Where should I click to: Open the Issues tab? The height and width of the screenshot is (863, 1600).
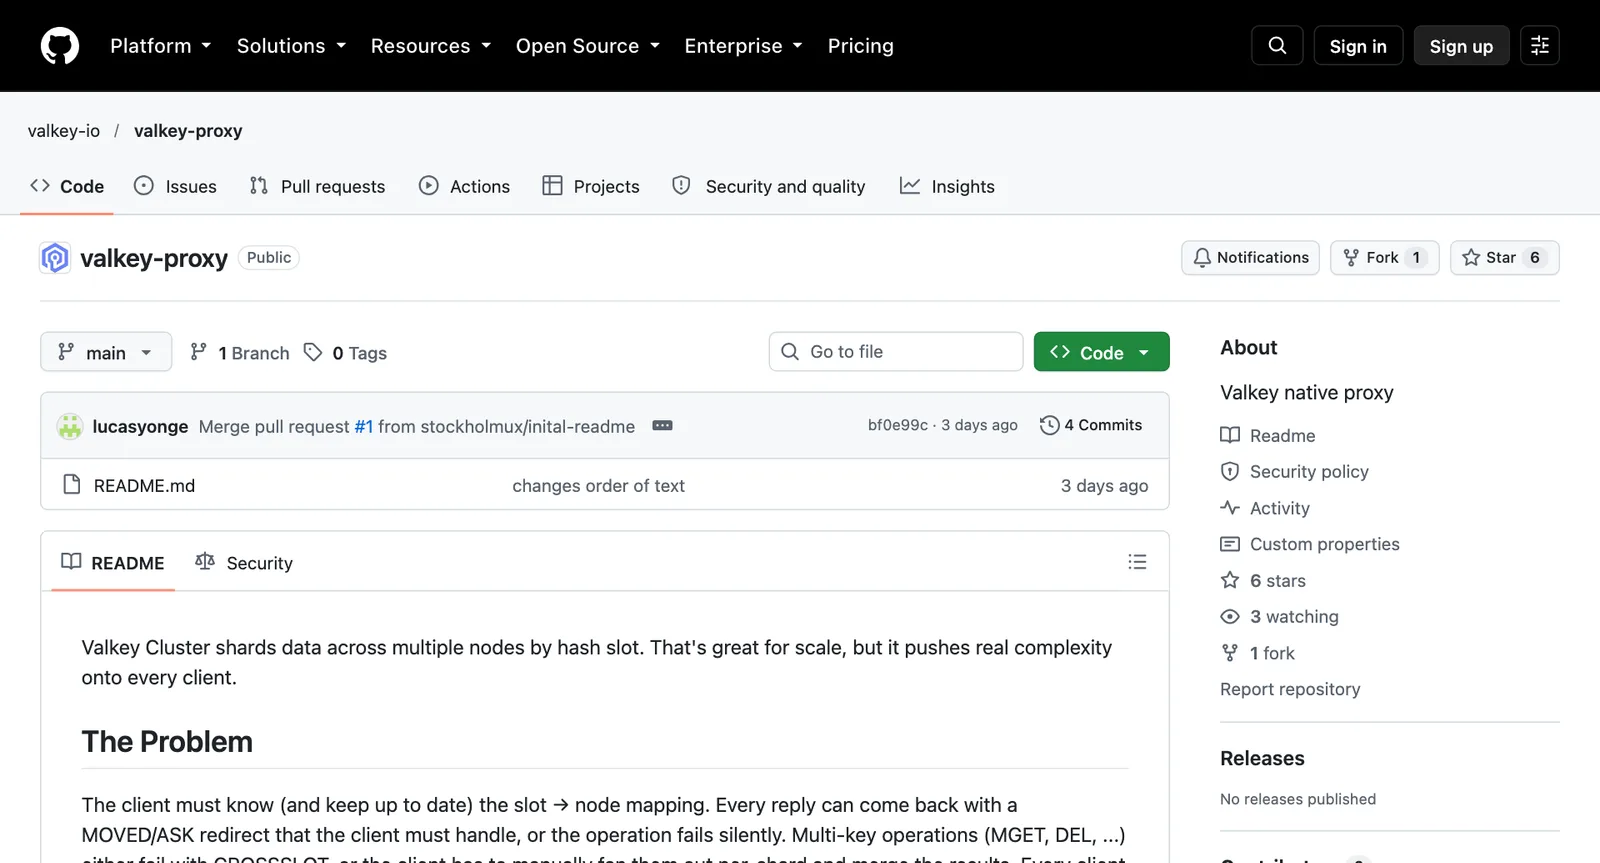click(175, 187)
